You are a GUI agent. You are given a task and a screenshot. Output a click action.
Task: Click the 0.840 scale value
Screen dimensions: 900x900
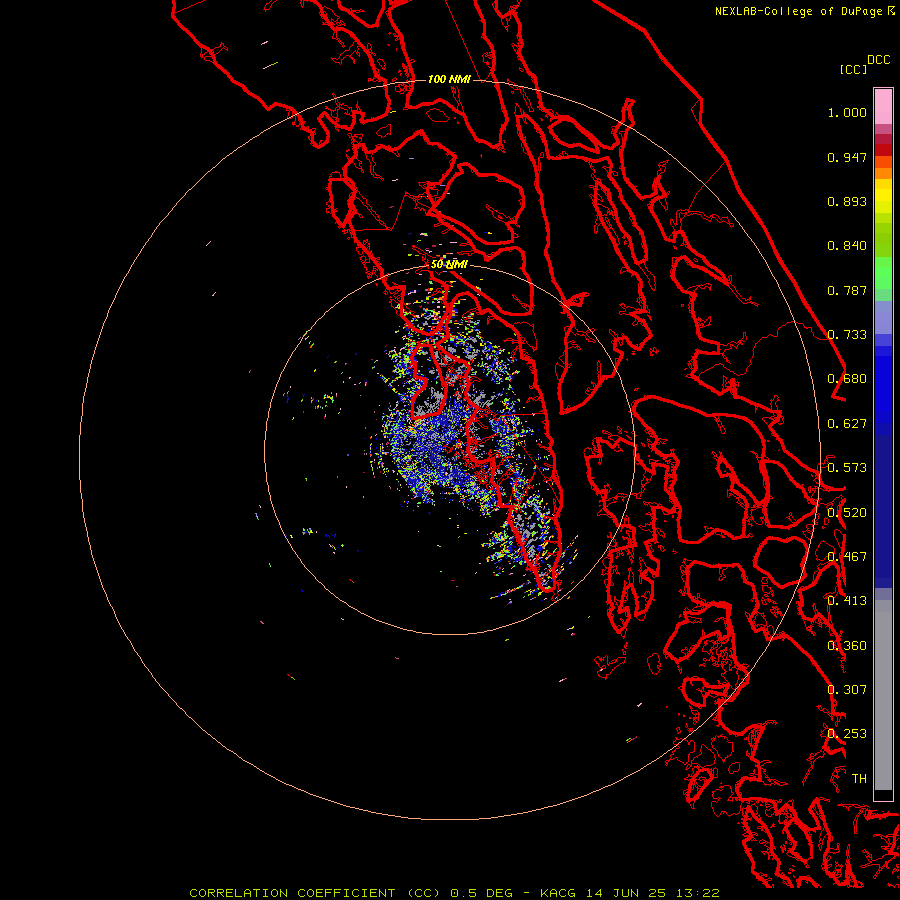pos(847,246)
